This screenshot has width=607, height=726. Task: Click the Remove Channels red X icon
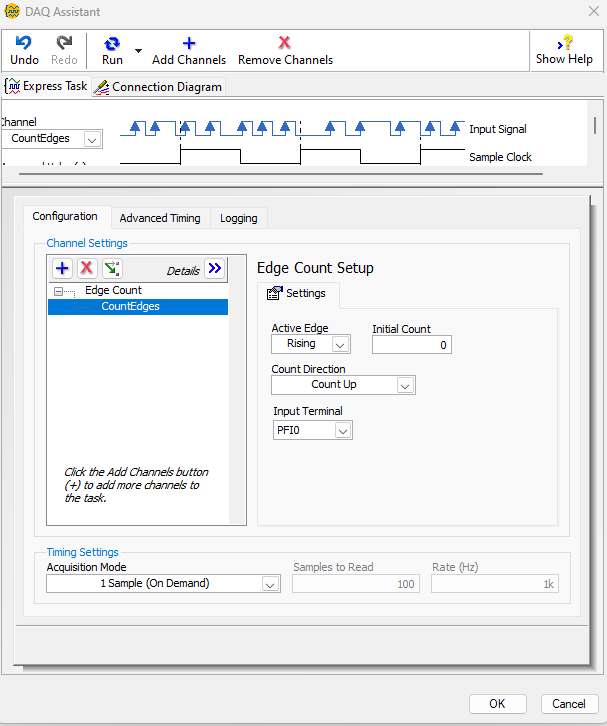[285, 43]
